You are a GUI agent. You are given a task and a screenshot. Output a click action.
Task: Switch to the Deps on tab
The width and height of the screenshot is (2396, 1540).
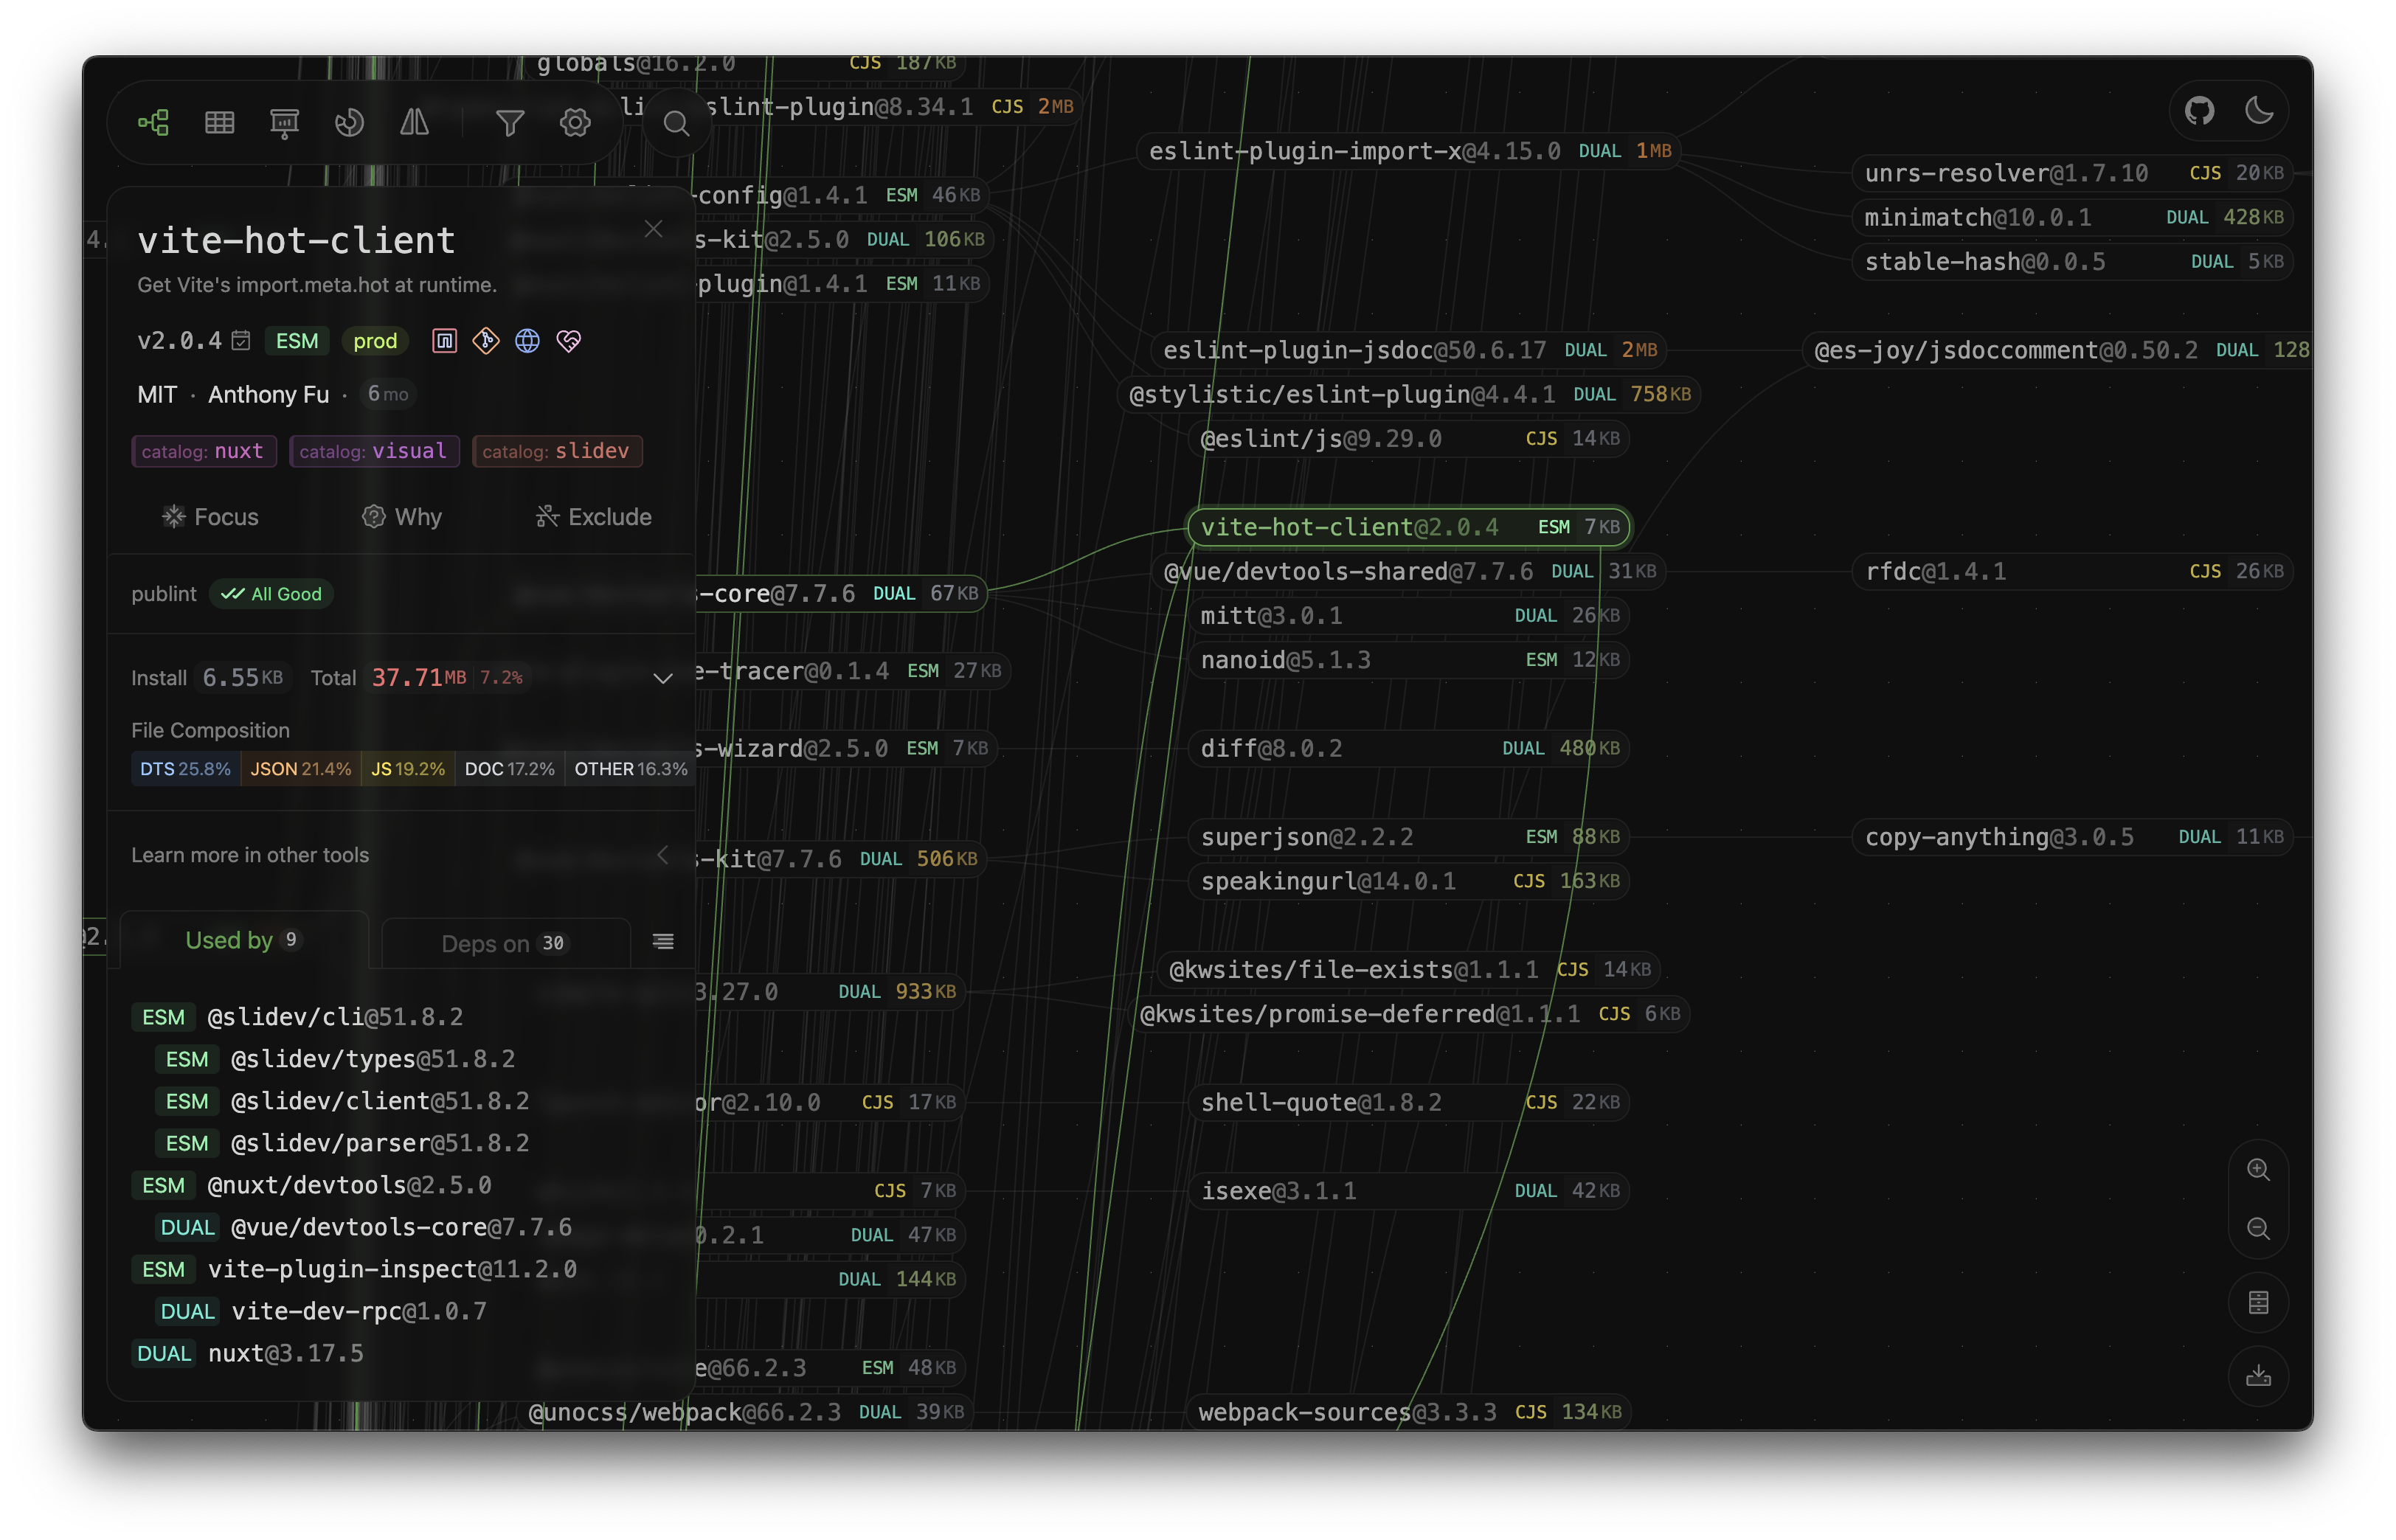click(x=506, y=943)
